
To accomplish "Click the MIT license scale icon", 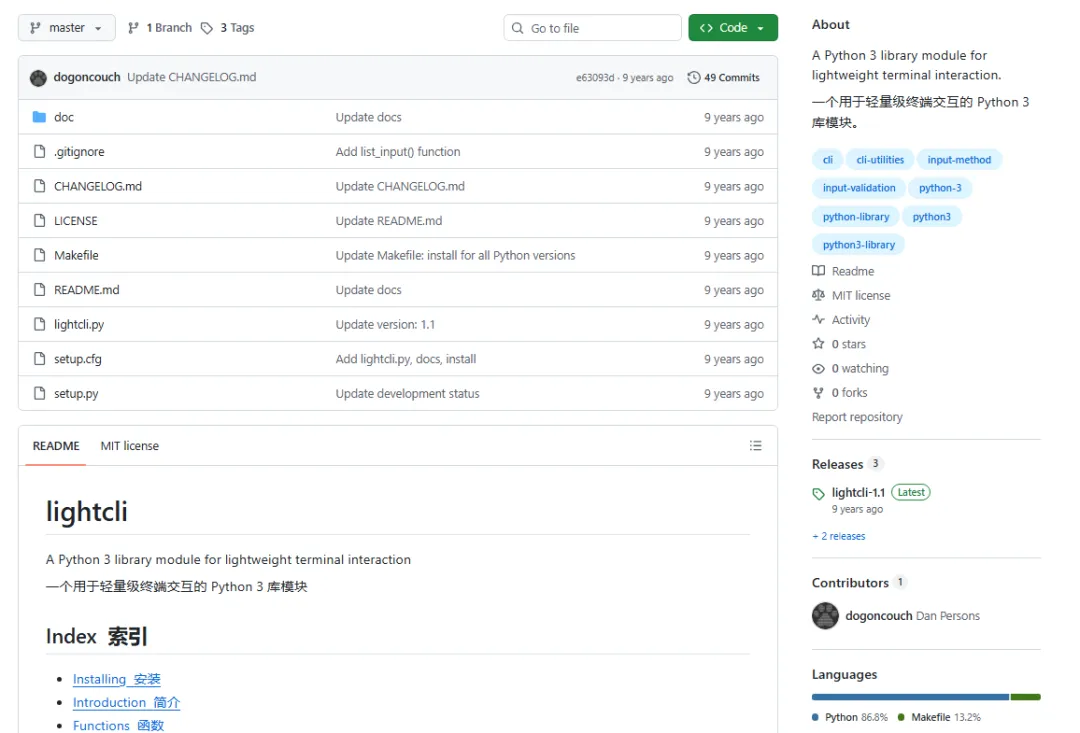I will [x=818, y=295].
